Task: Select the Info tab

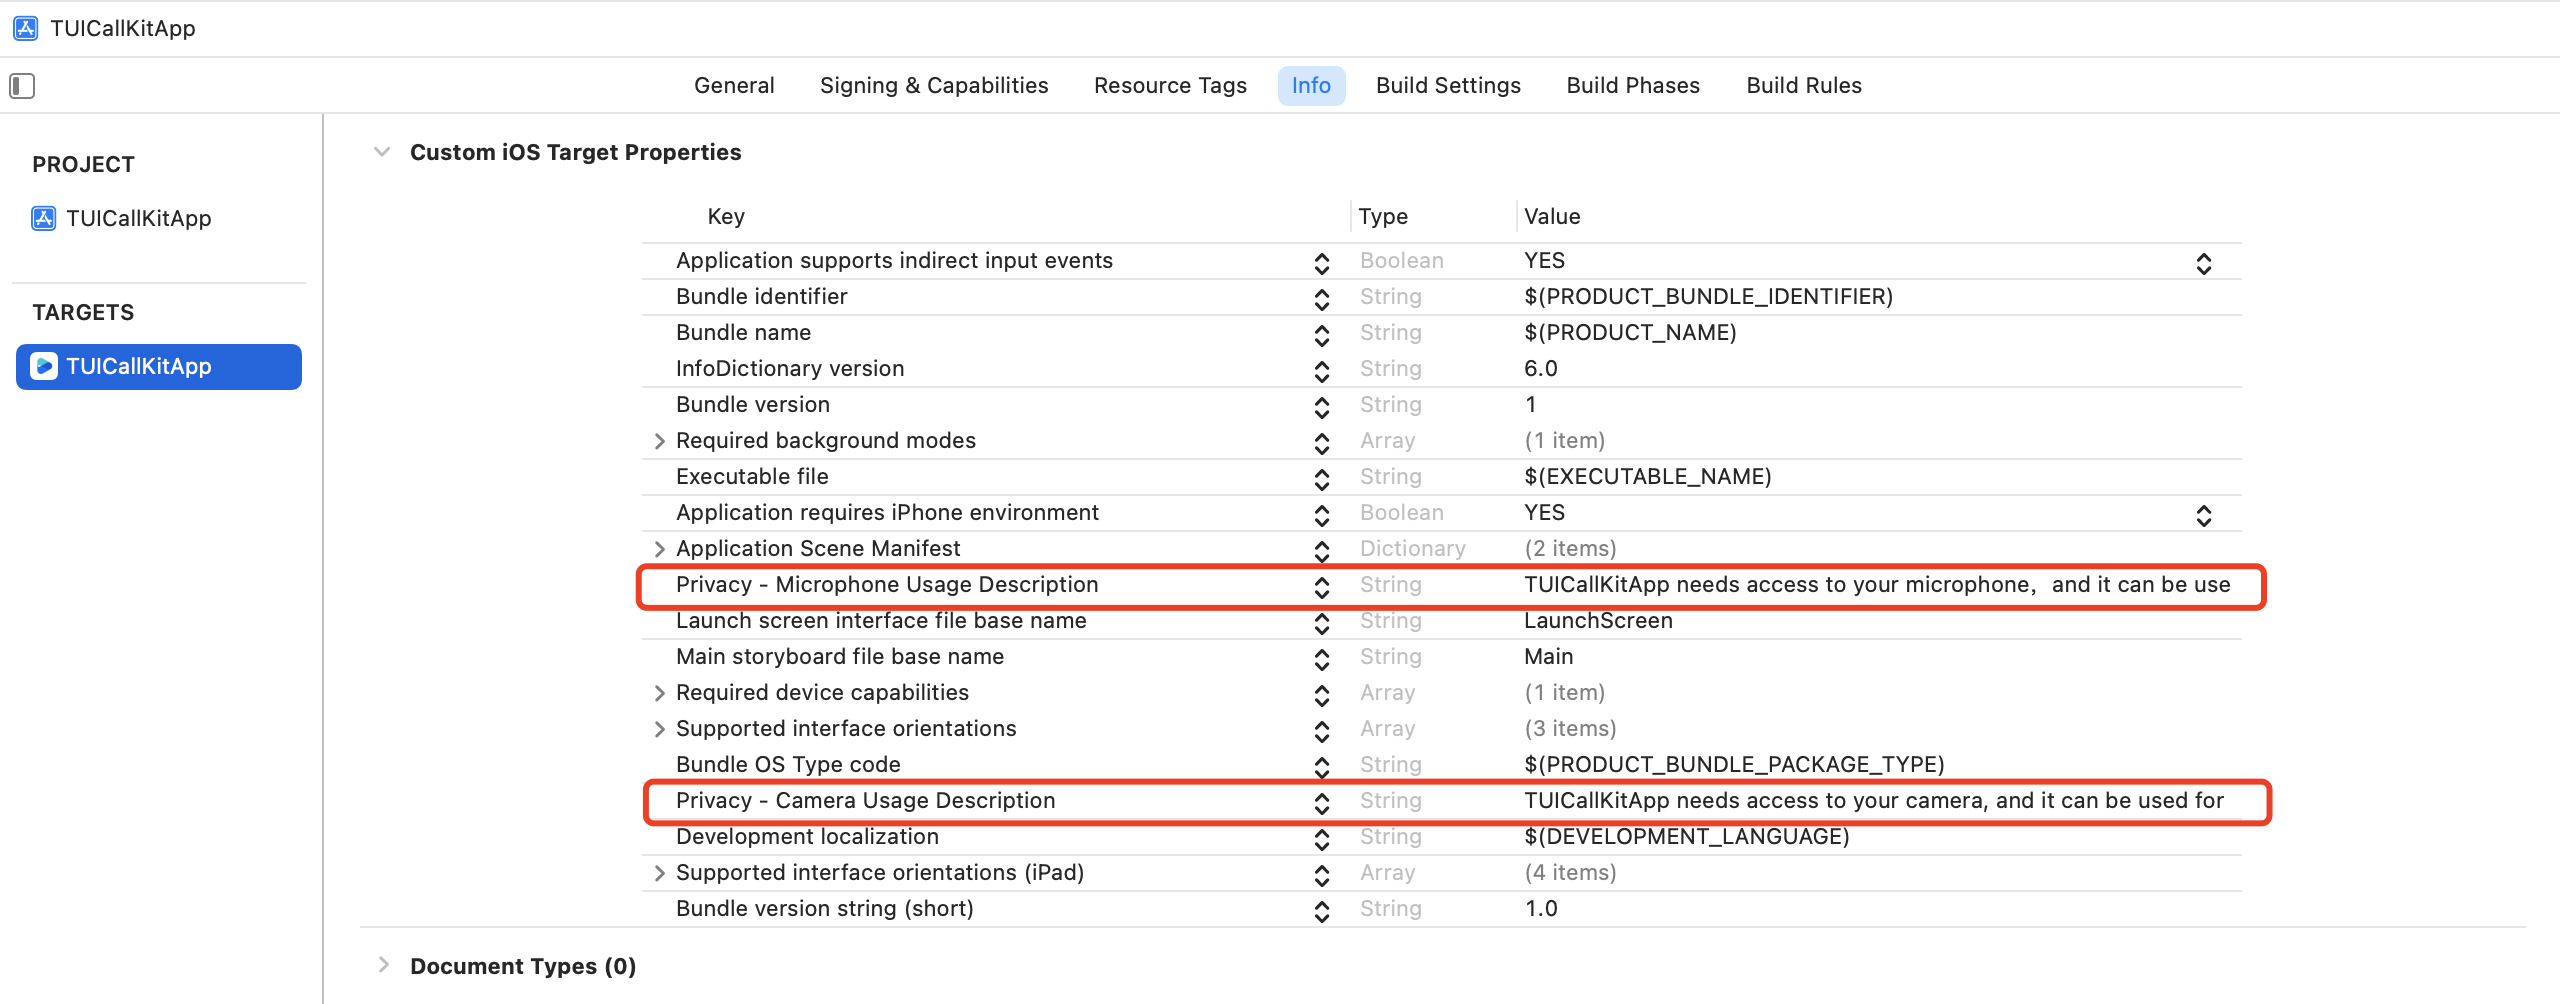Action: pos(1311,86)
